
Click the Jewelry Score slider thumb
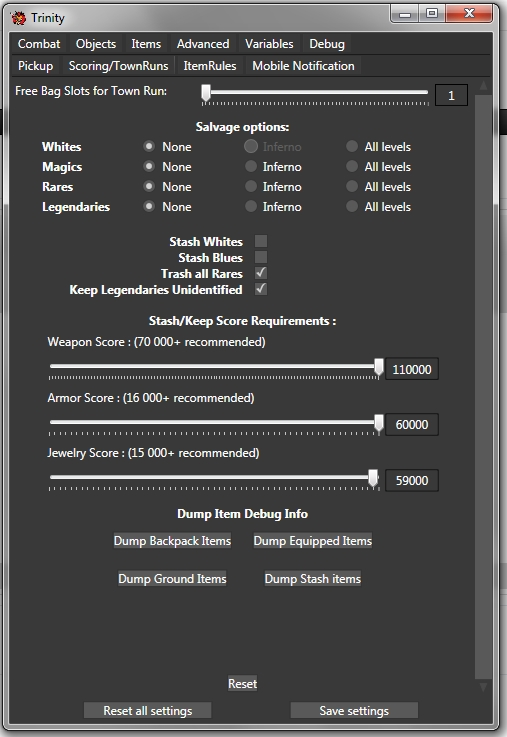click(x=373, y=478)
